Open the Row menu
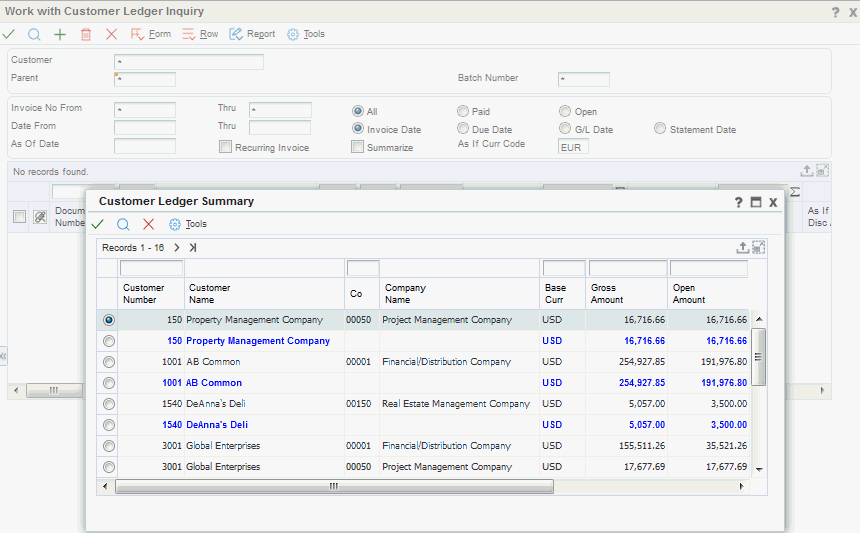860x533 pixels. coord(200,34)
